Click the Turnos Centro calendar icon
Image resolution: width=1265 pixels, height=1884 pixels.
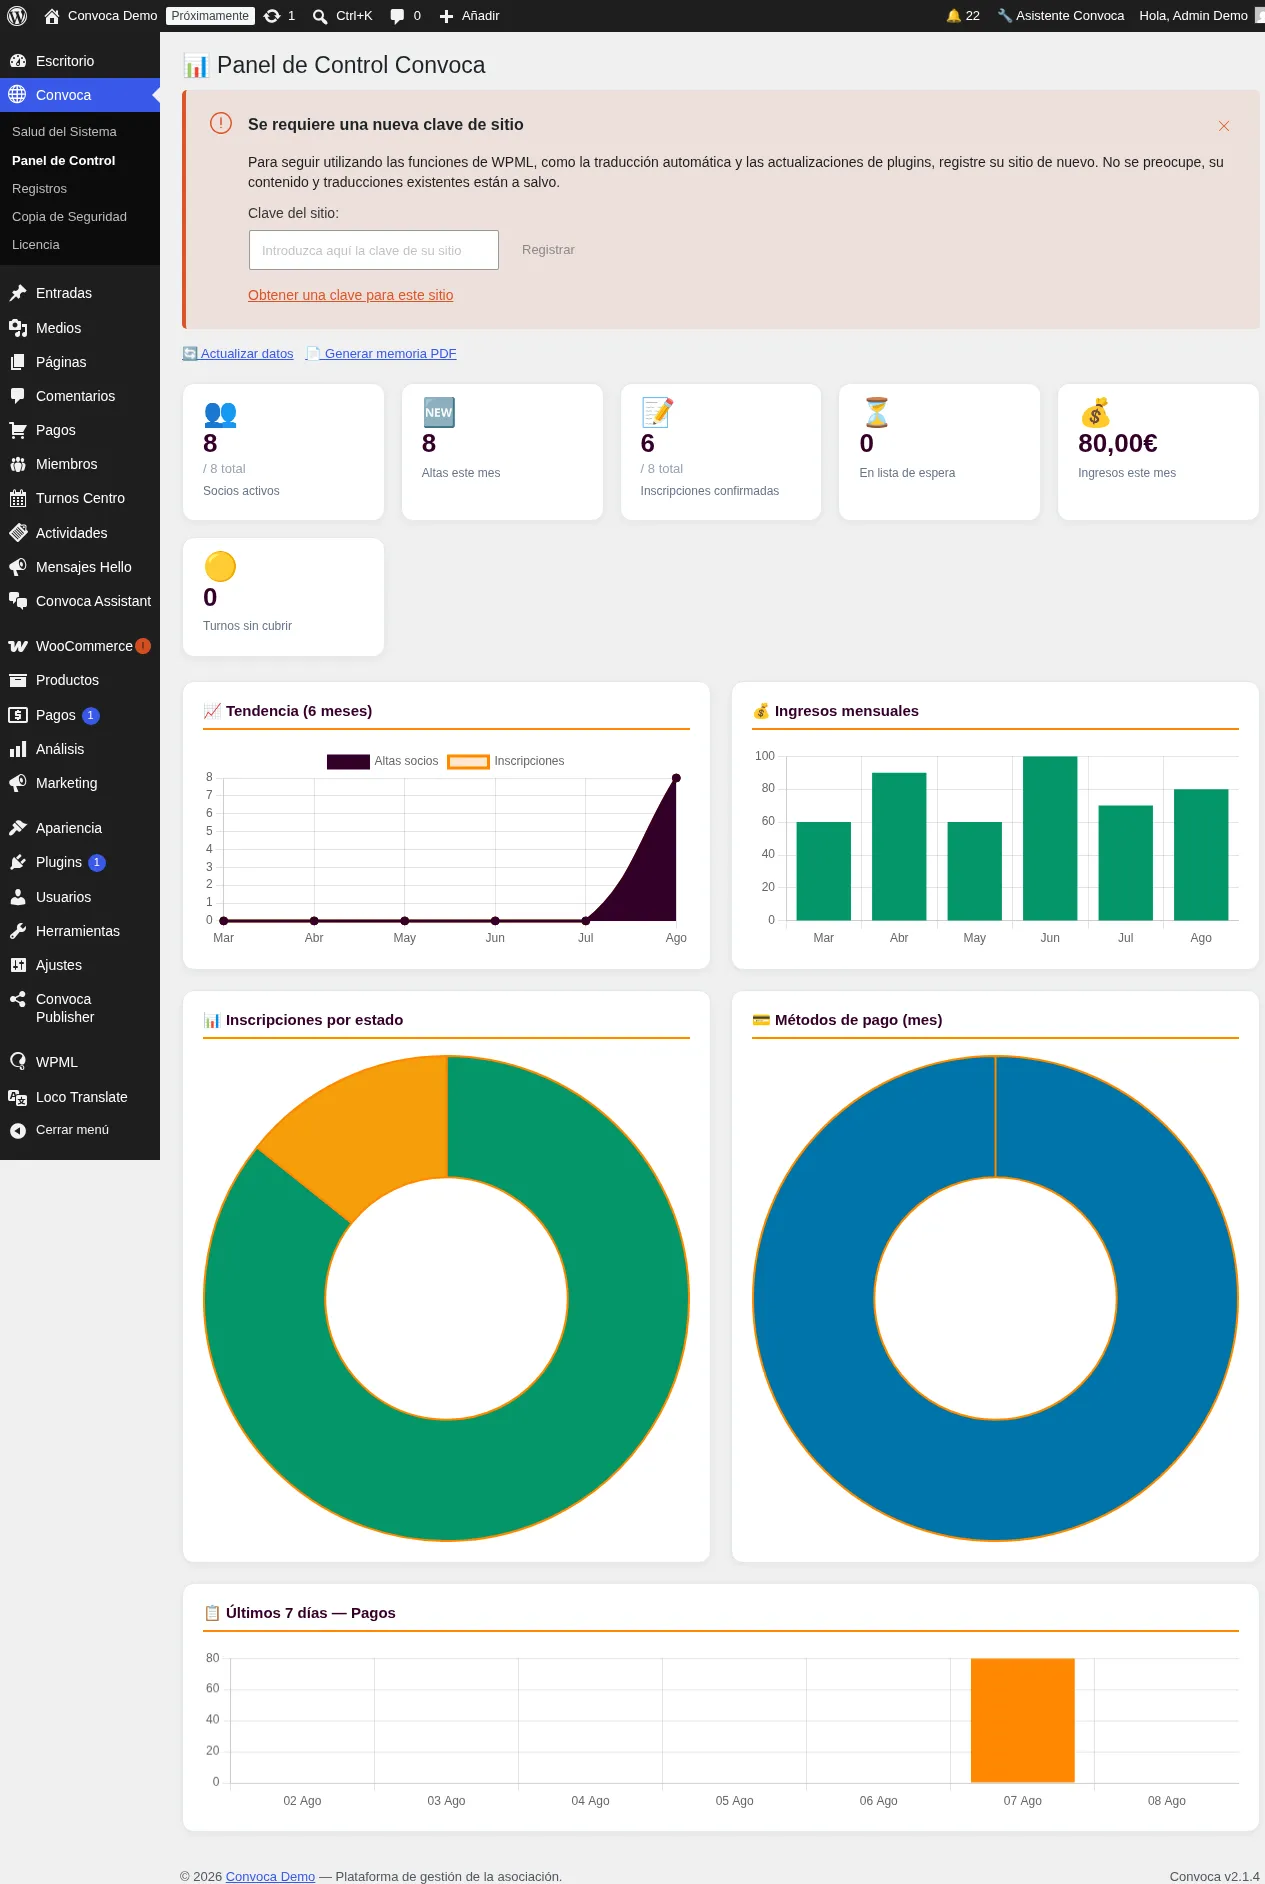18,498
